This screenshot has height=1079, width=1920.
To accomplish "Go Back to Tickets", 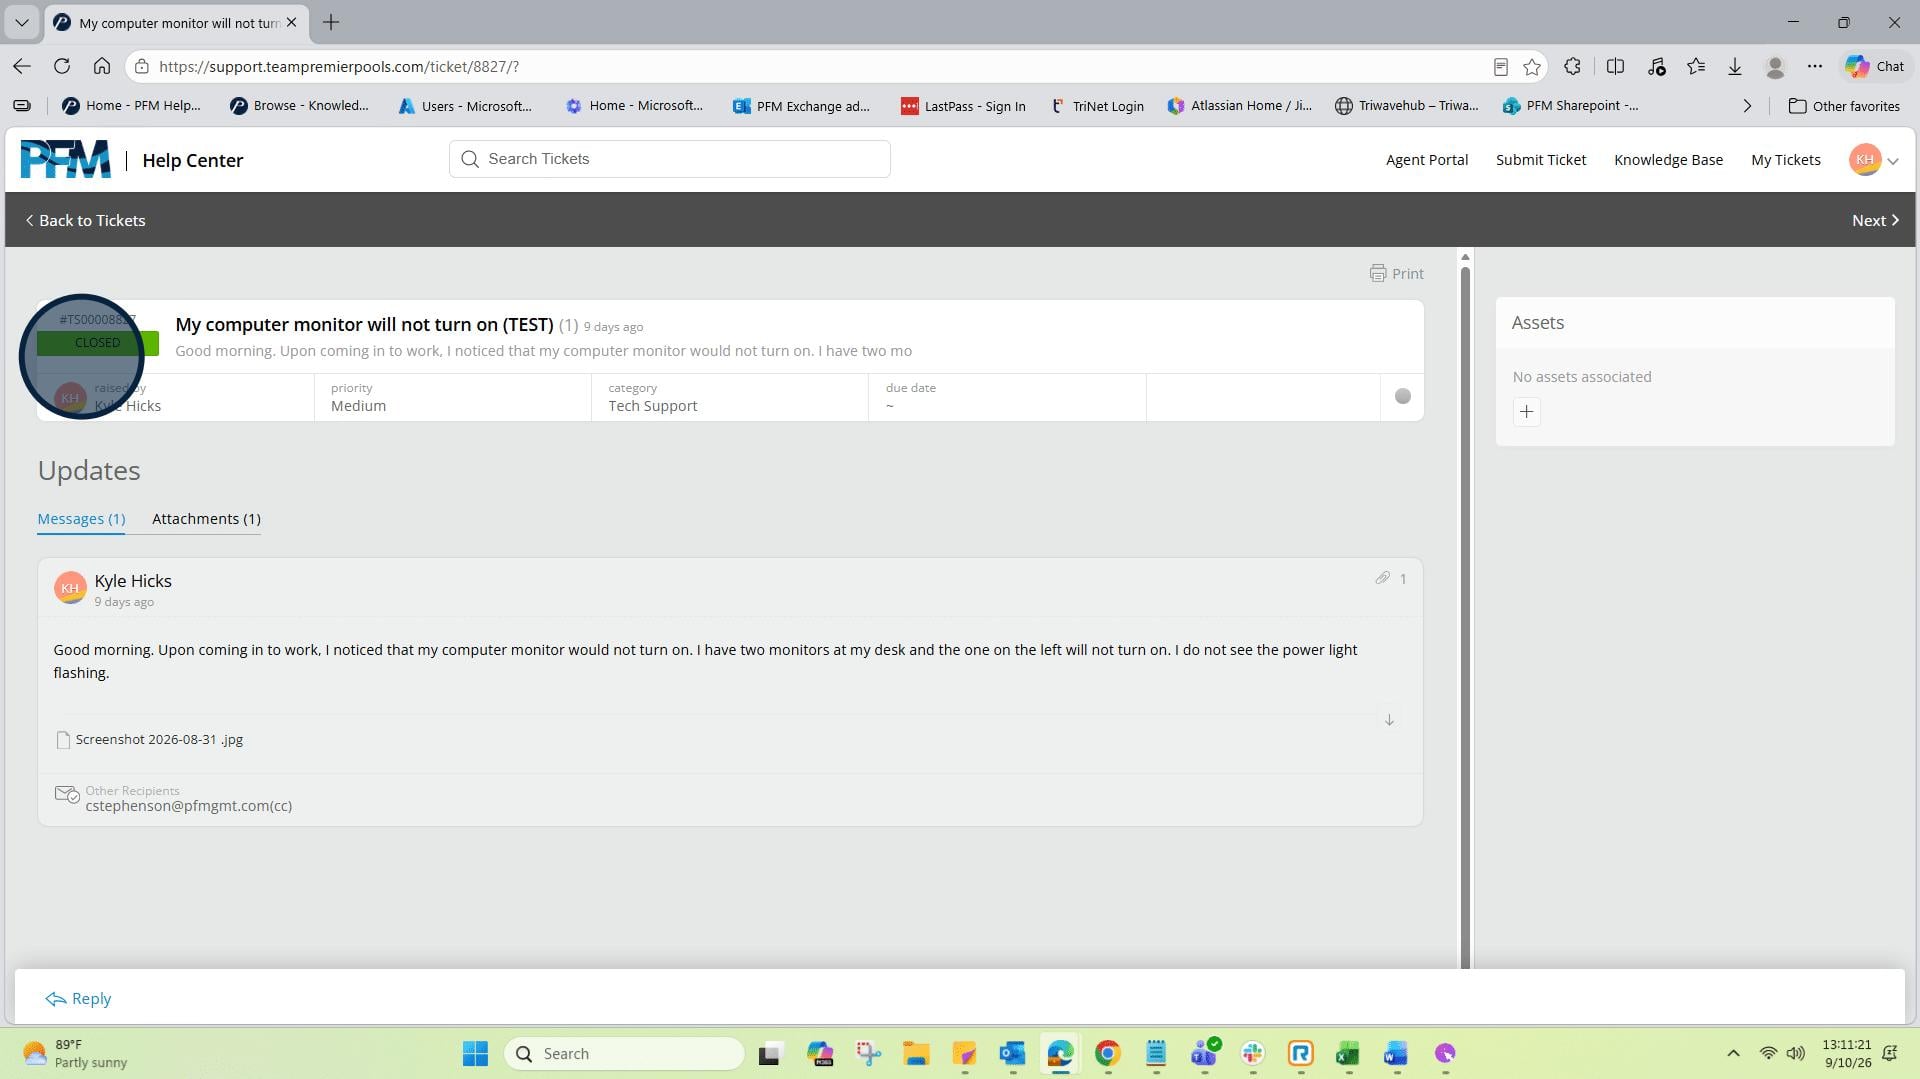I will [x=85, y=220].
